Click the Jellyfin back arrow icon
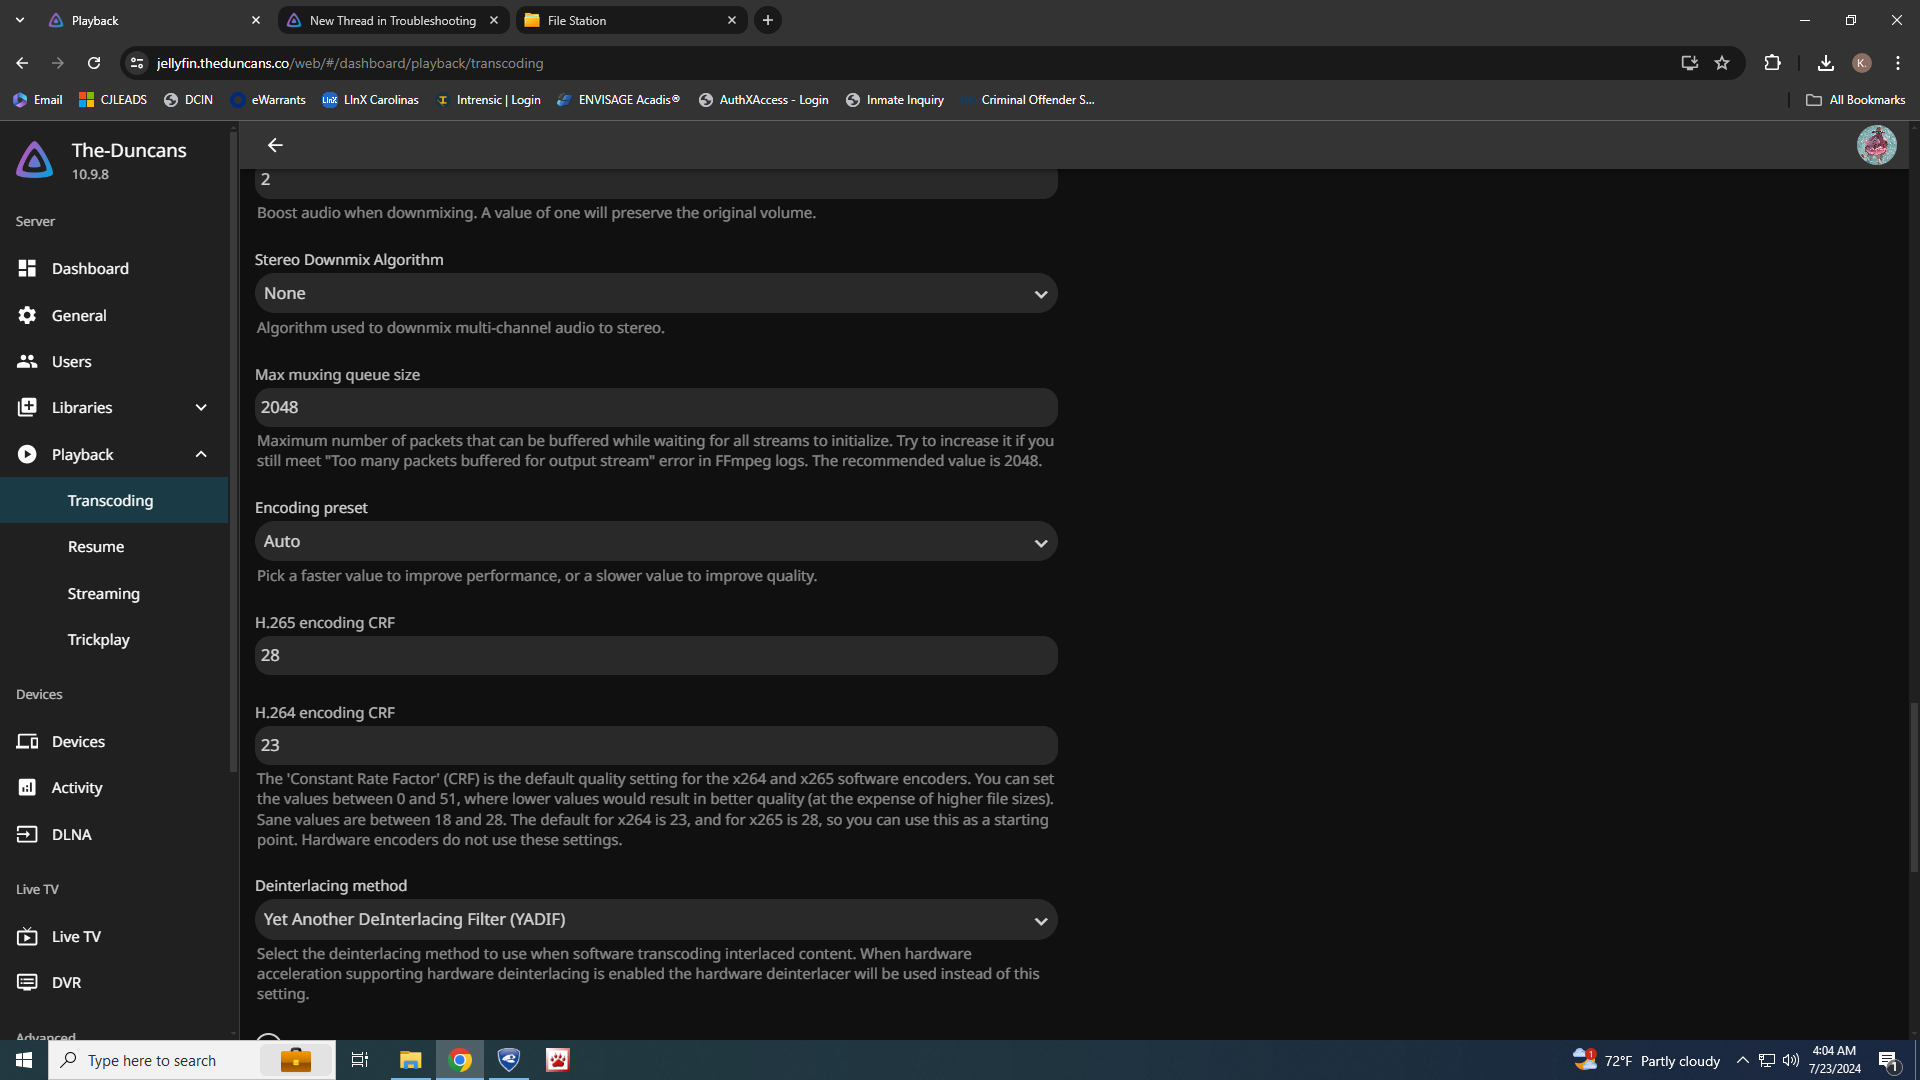 point(275,146)
